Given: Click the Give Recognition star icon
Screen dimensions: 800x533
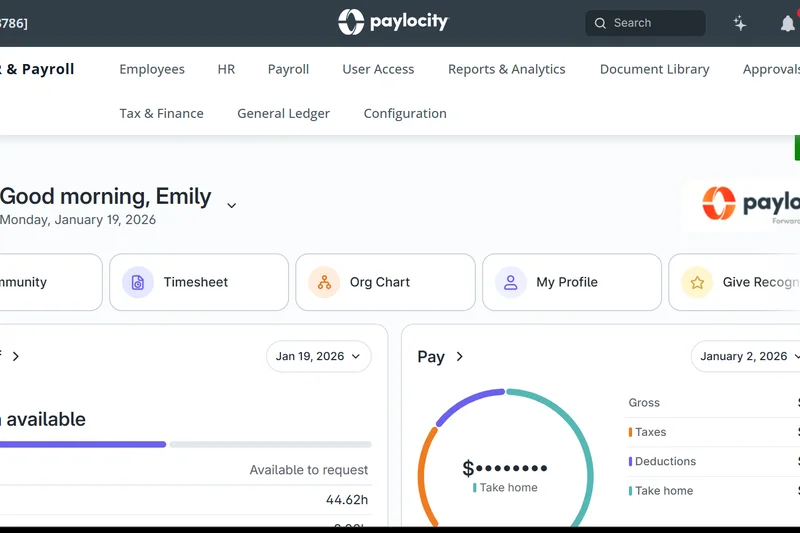Looking at the screenshot, I should click(697, 282).
